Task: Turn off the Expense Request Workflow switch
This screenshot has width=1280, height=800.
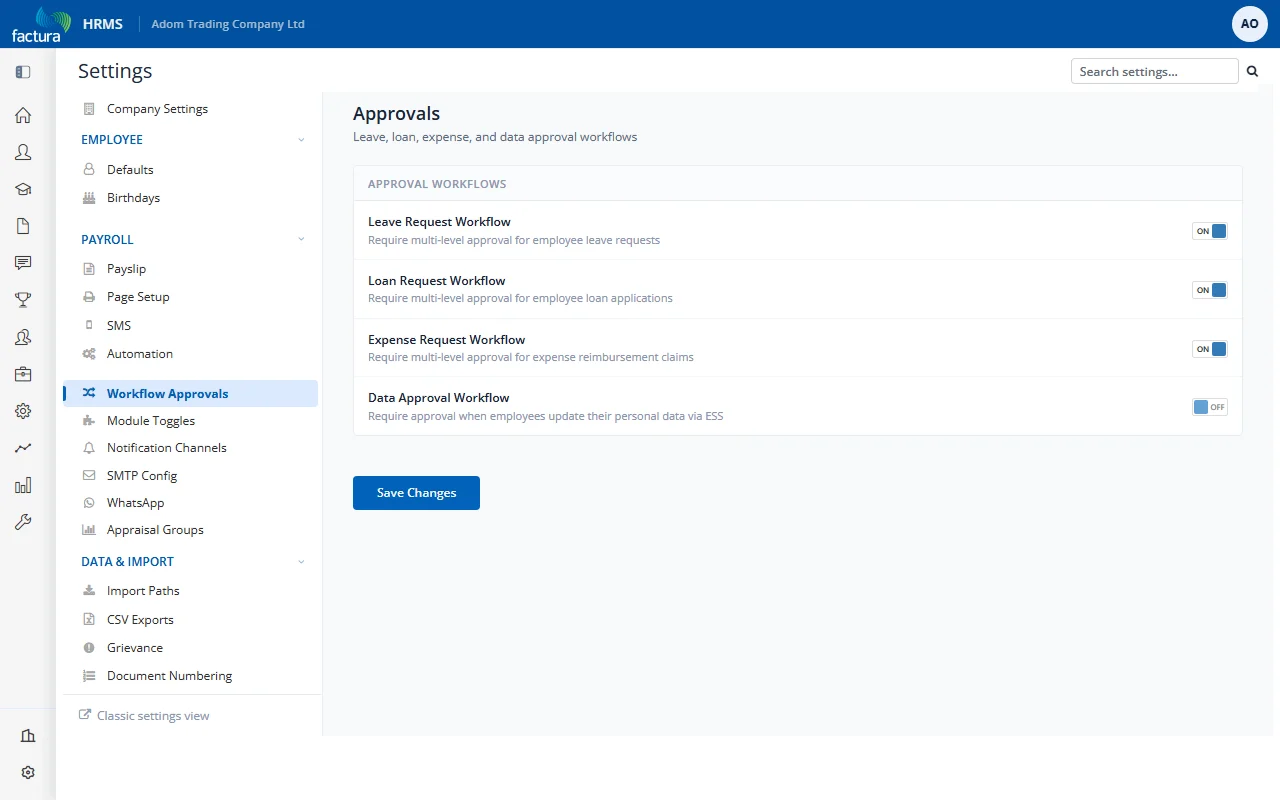Action: point(1210,349)
